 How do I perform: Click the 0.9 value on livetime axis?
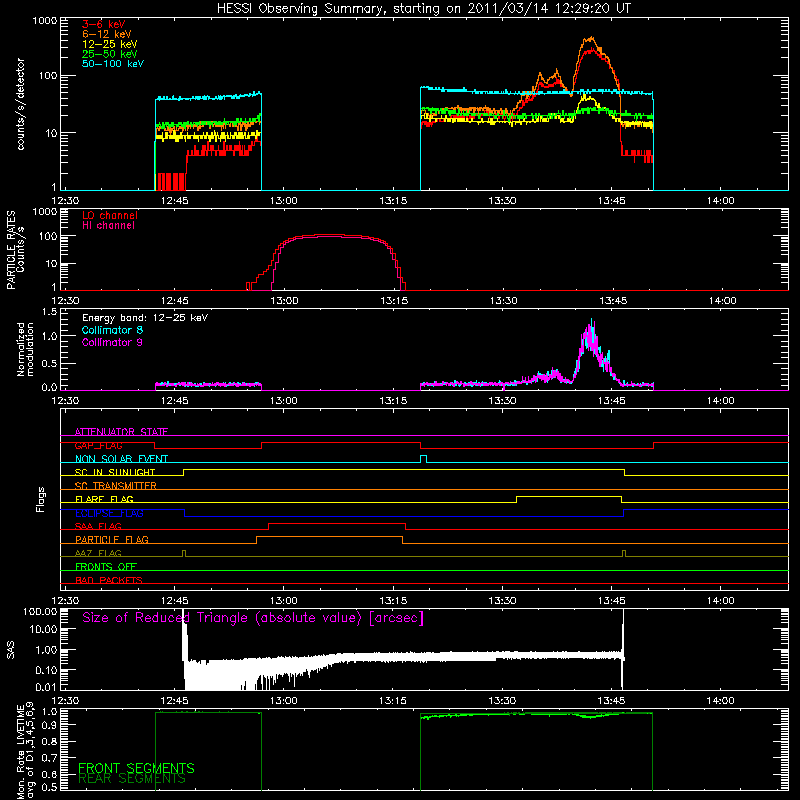tap(49, 726)
